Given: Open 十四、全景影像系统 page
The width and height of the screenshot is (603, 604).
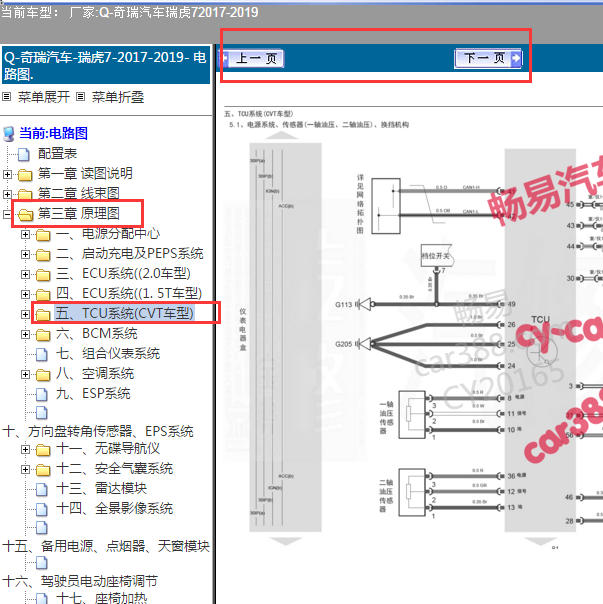Looking at the screenshot, I should point(114,509).
